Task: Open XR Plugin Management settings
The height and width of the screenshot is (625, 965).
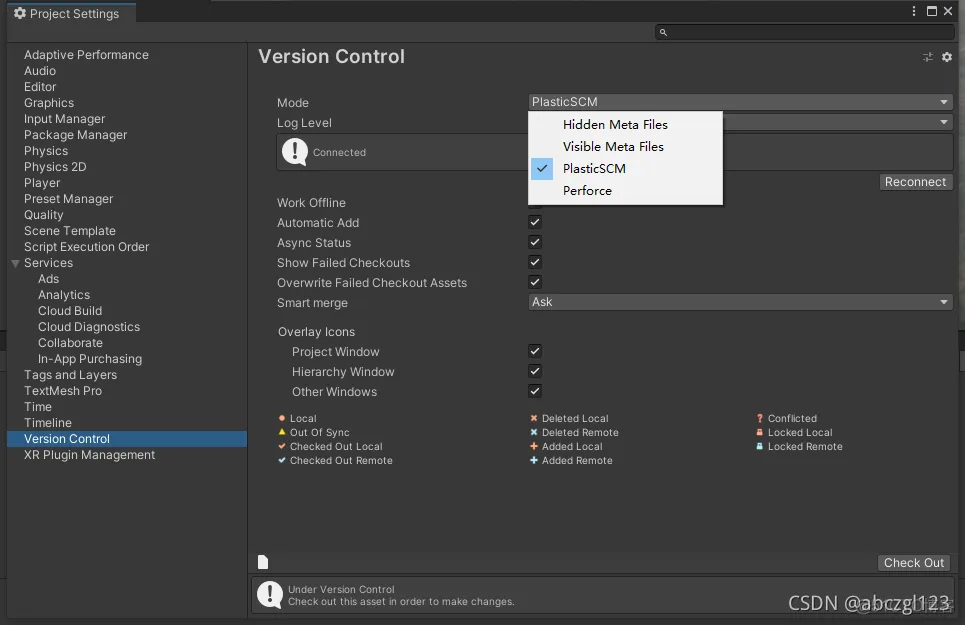Action: coord(90,455)
